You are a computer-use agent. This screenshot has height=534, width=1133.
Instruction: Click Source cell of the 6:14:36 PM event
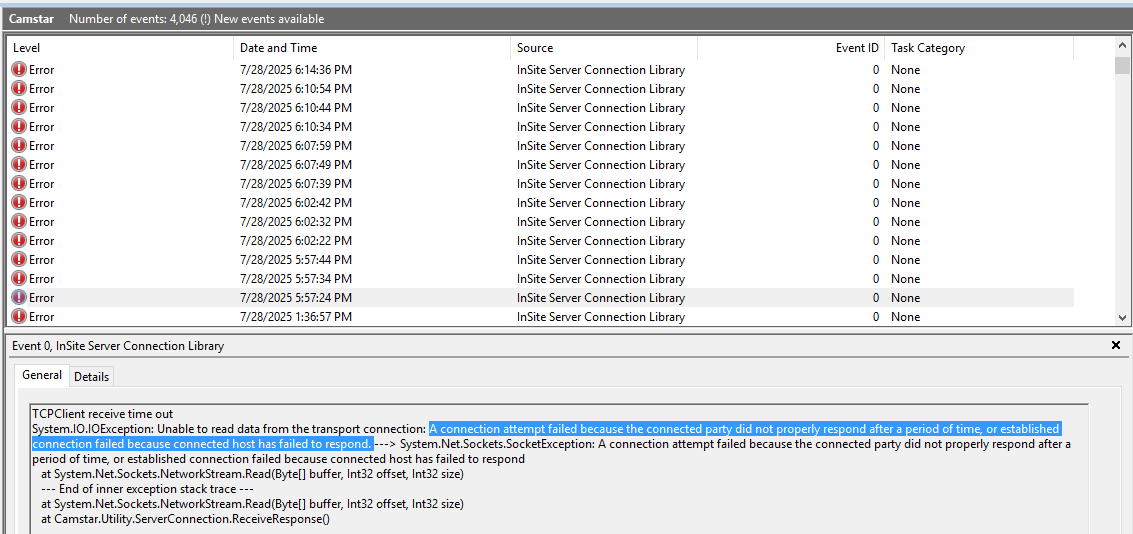click(x=600, y=70)
